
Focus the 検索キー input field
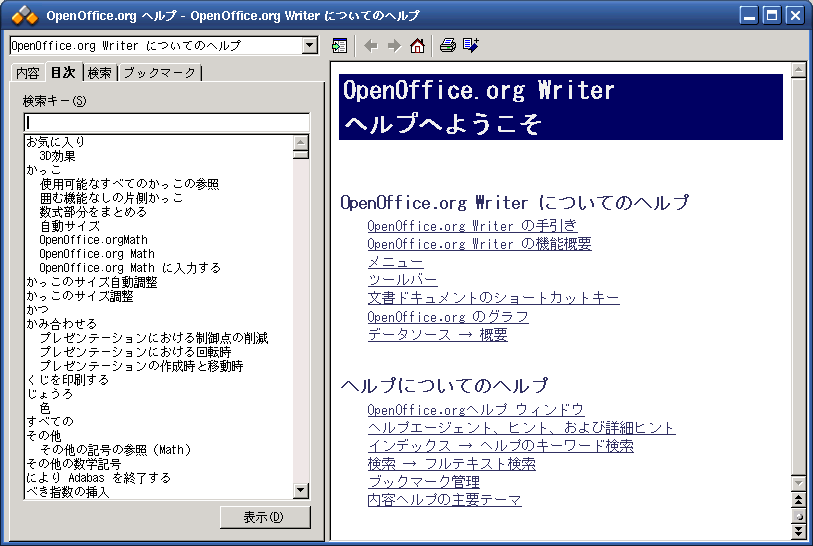[166, 122]
